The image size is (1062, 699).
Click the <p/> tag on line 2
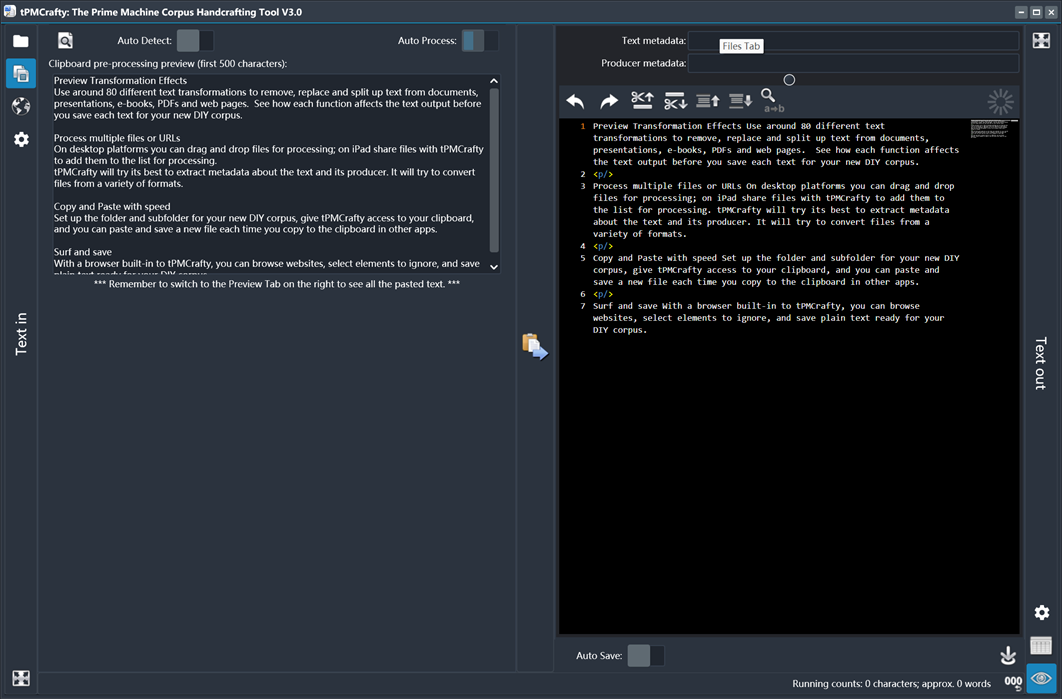point(603,174)
